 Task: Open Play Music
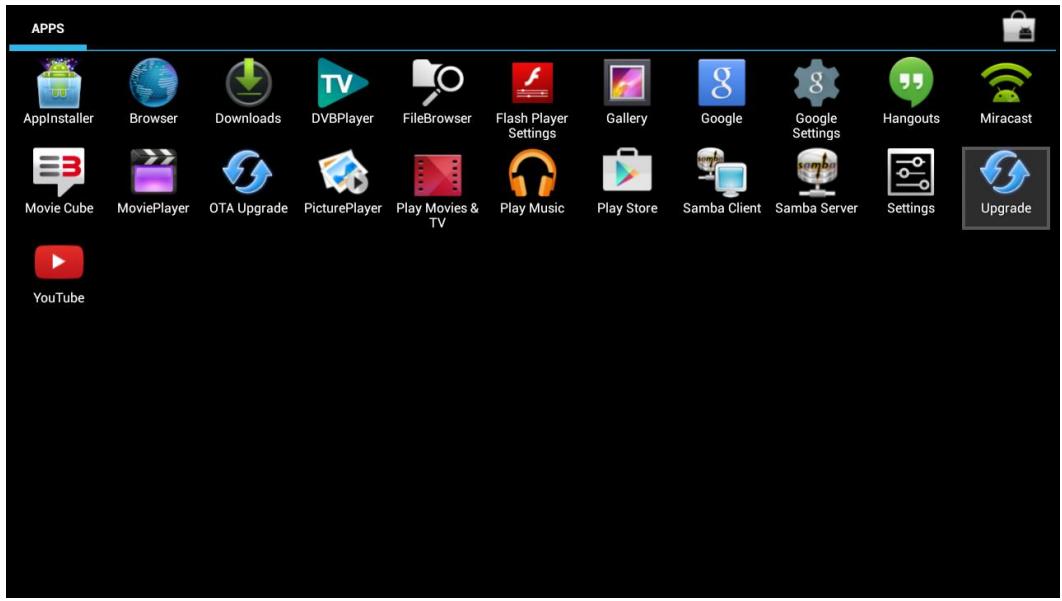tap(532, 182)
